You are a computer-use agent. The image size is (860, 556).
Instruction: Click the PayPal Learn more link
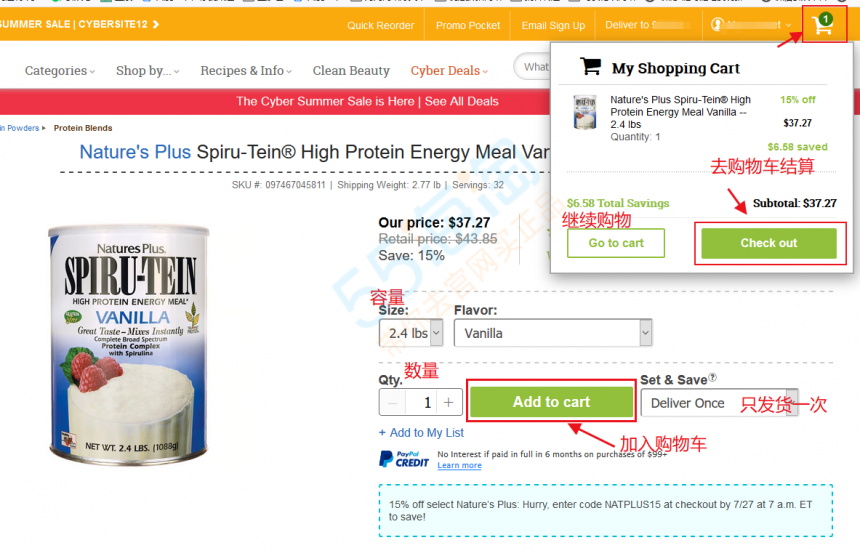pyautogui.click(x=459, y=465)
